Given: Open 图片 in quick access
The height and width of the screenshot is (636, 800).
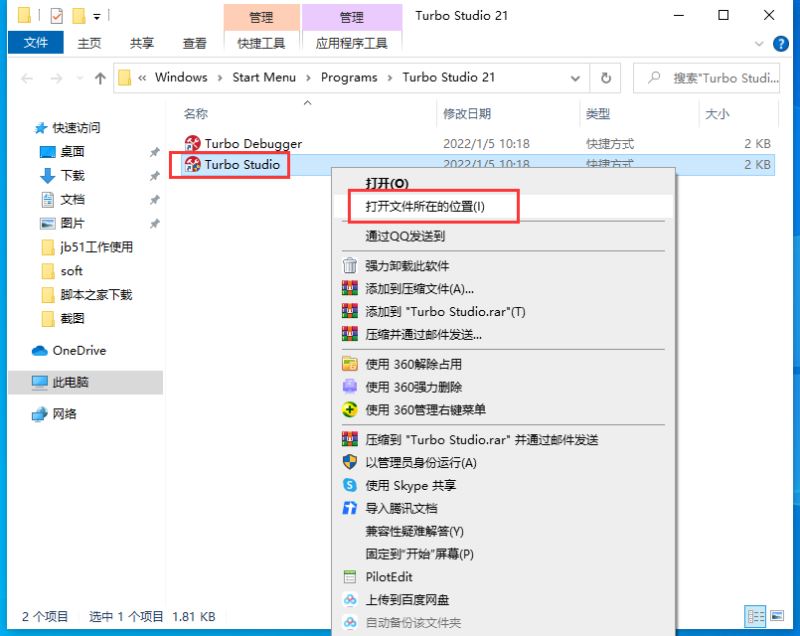Looking at the screenshot, I should point(62,223).
